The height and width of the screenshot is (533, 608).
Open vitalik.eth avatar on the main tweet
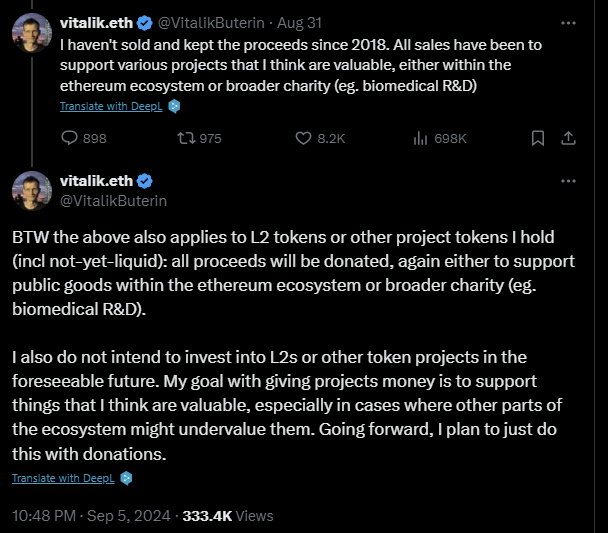point(32,191)
